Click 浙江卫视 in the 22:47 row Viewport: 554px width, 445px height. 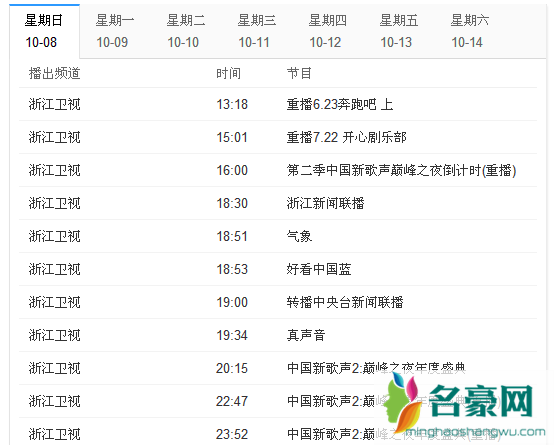click(54, 401)
